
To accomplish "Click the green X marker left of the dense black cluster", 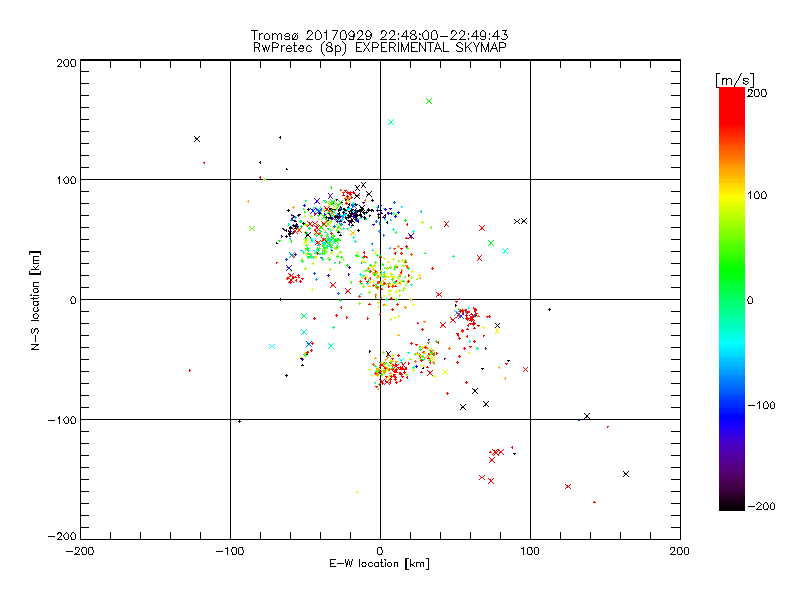I will tap(252, 229).
